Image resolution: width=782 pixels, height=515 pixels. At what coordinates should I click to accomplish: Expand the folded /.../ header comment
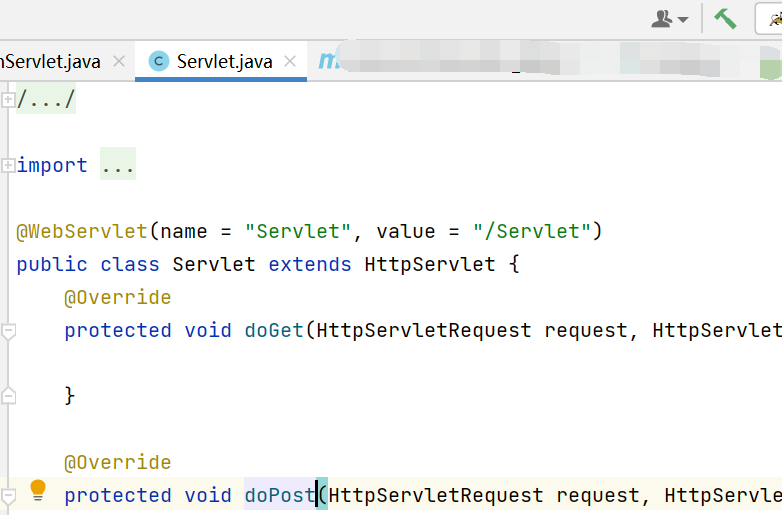pos(7,100)
